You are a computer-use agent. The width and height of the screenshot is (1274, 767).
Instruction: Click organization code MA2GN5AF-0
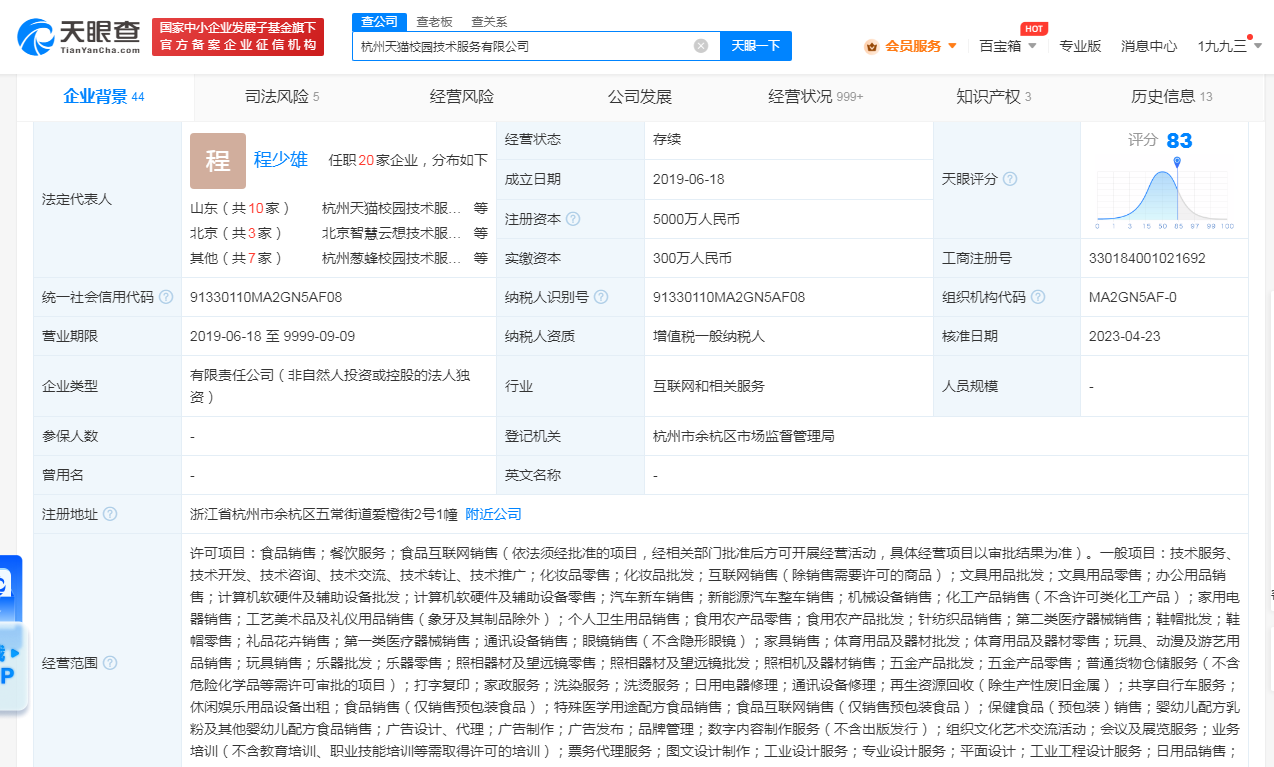[x=1133, y=297]
